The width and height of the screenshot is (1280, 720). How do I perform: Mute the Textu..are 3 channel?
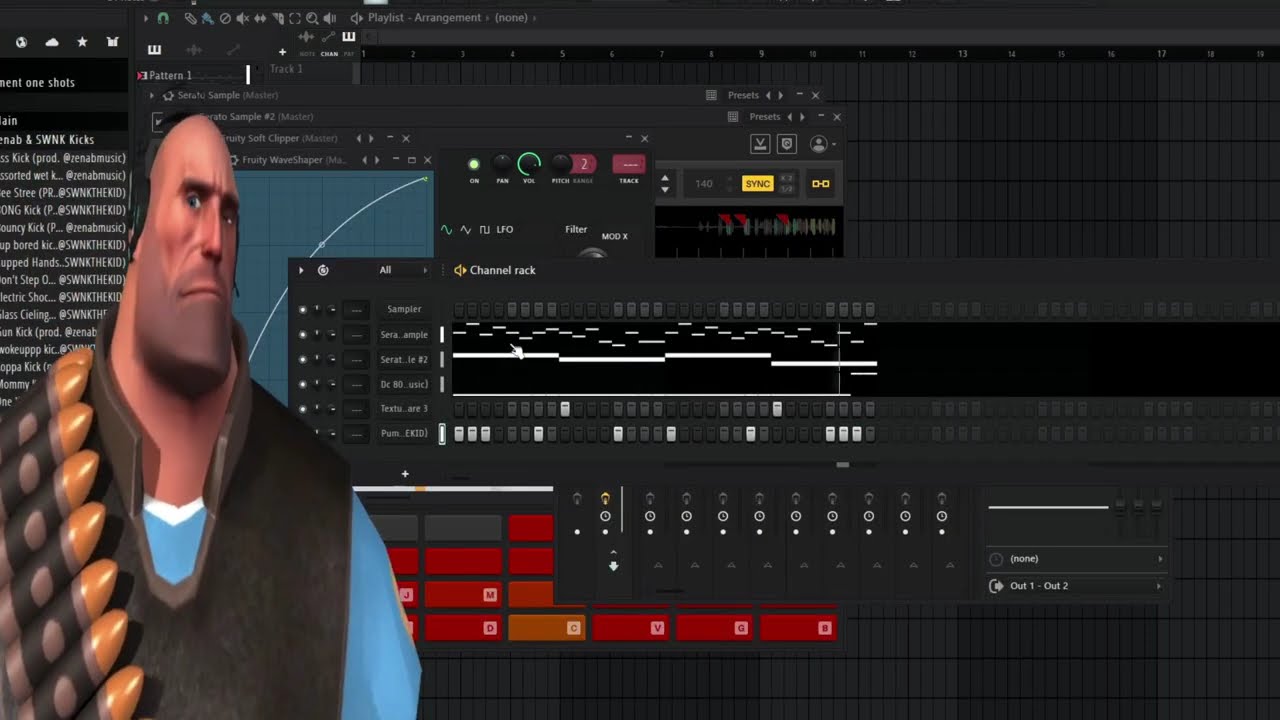[303, 409]
